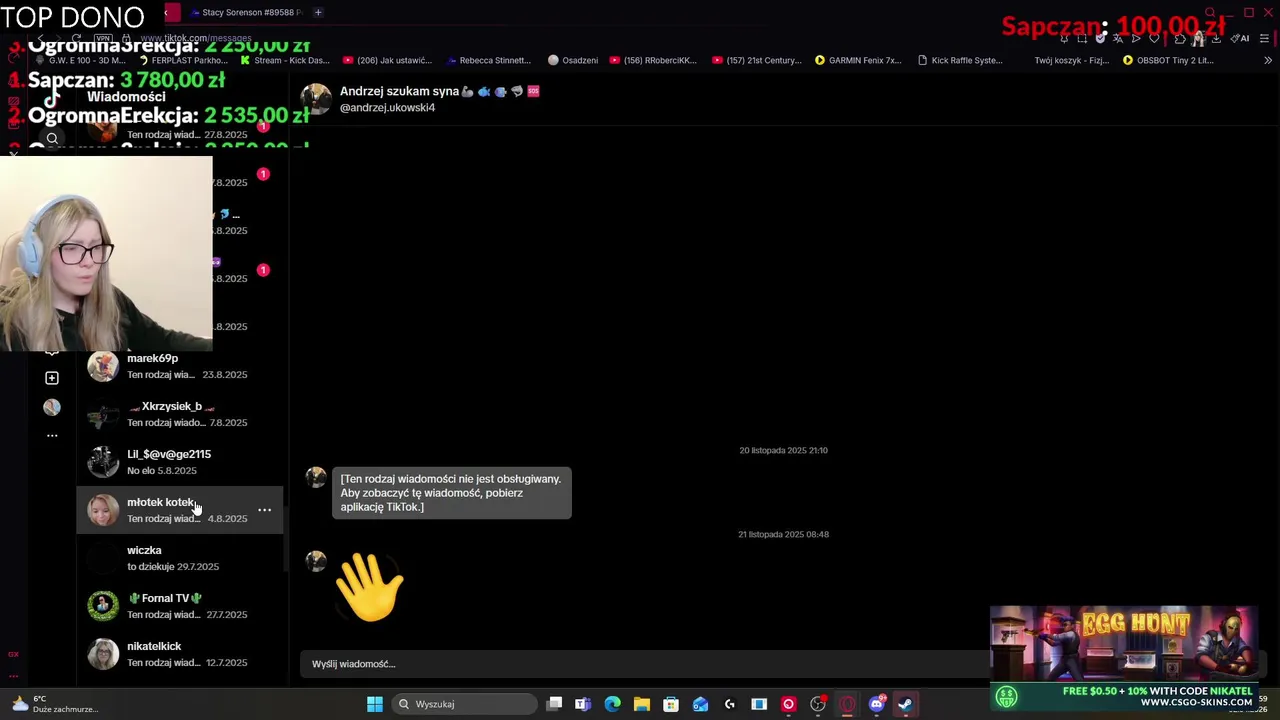1280x720 pixels.
Task: Click the unsupported message bubble
Action: 451,493
